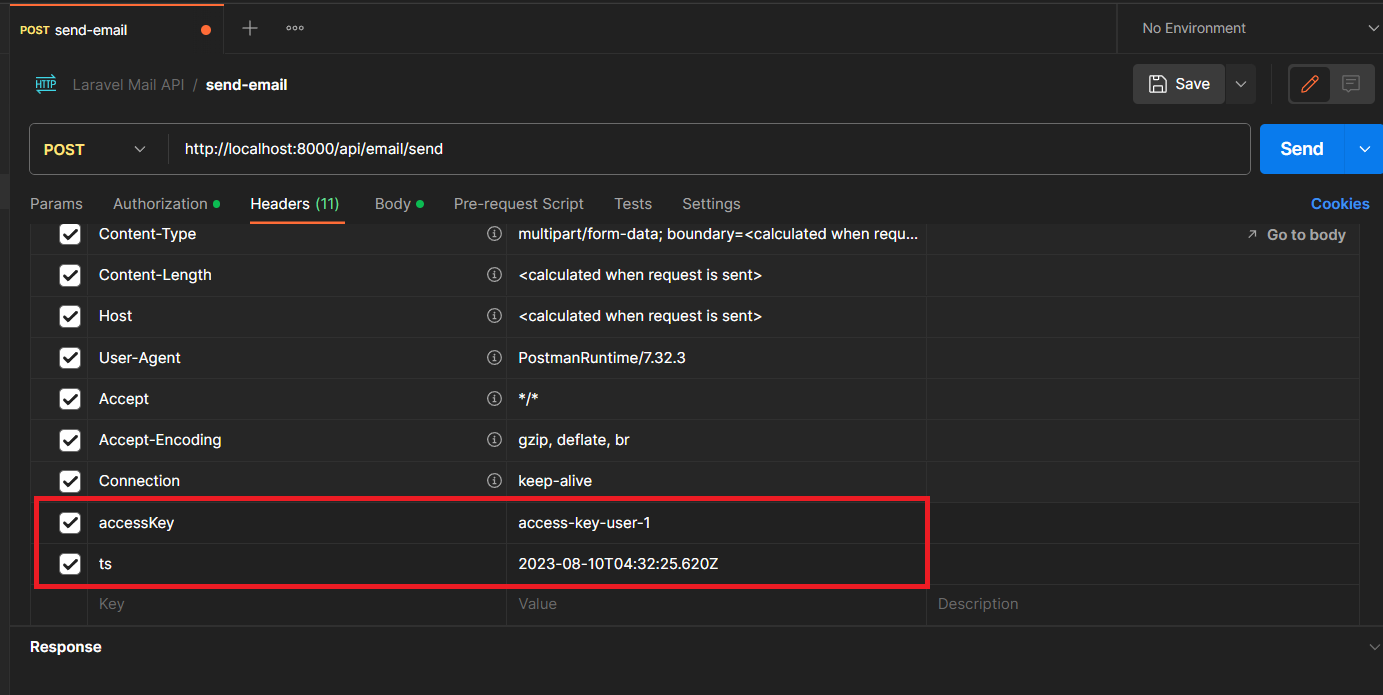The image size is (1383, 695).
Task: Switch to the Params tab
Action: (56, 204)
